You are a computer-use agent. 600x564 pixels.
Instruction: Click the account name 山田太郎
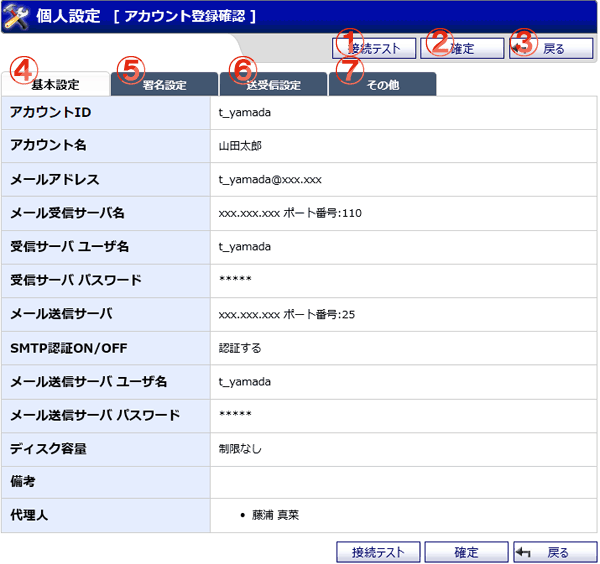(x=240, y=146)
